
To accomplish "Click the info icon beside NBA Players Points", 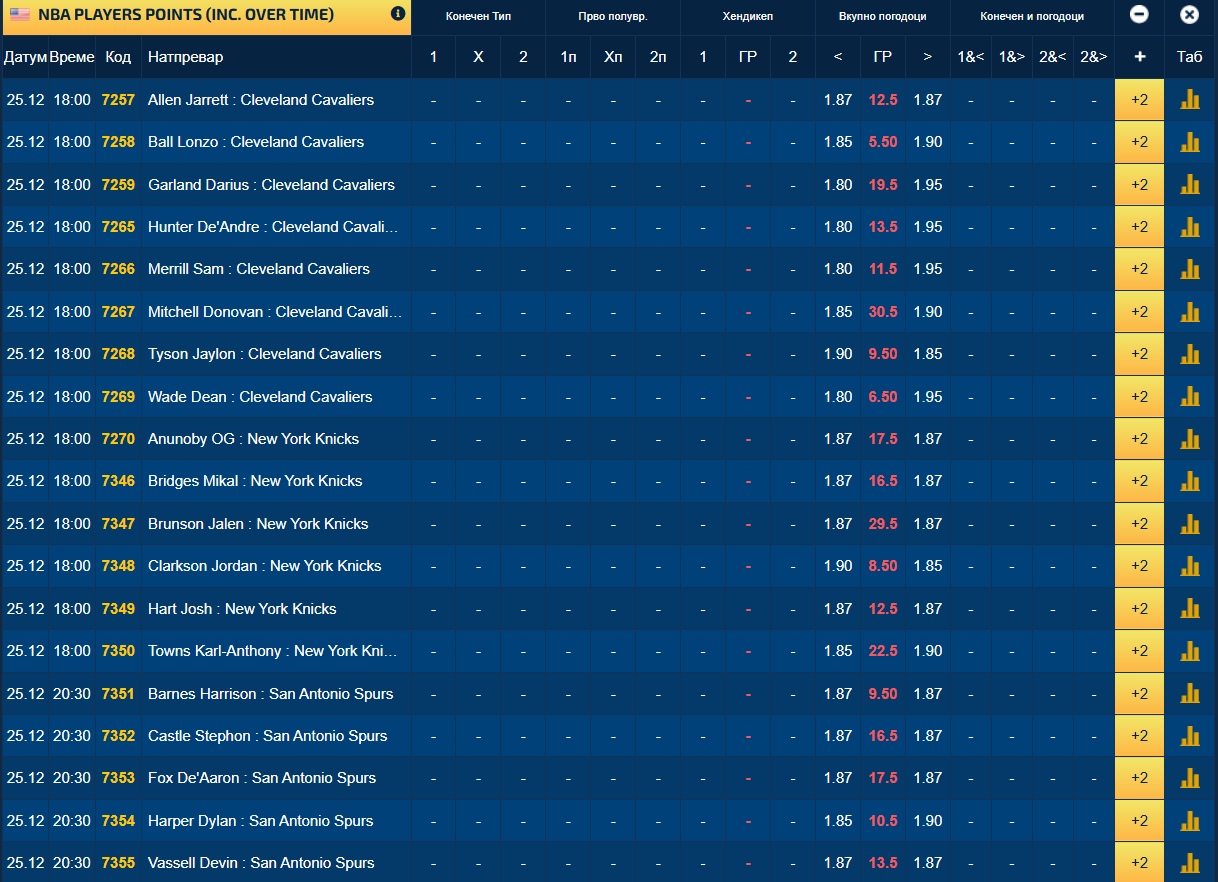I will coord(398,14).
